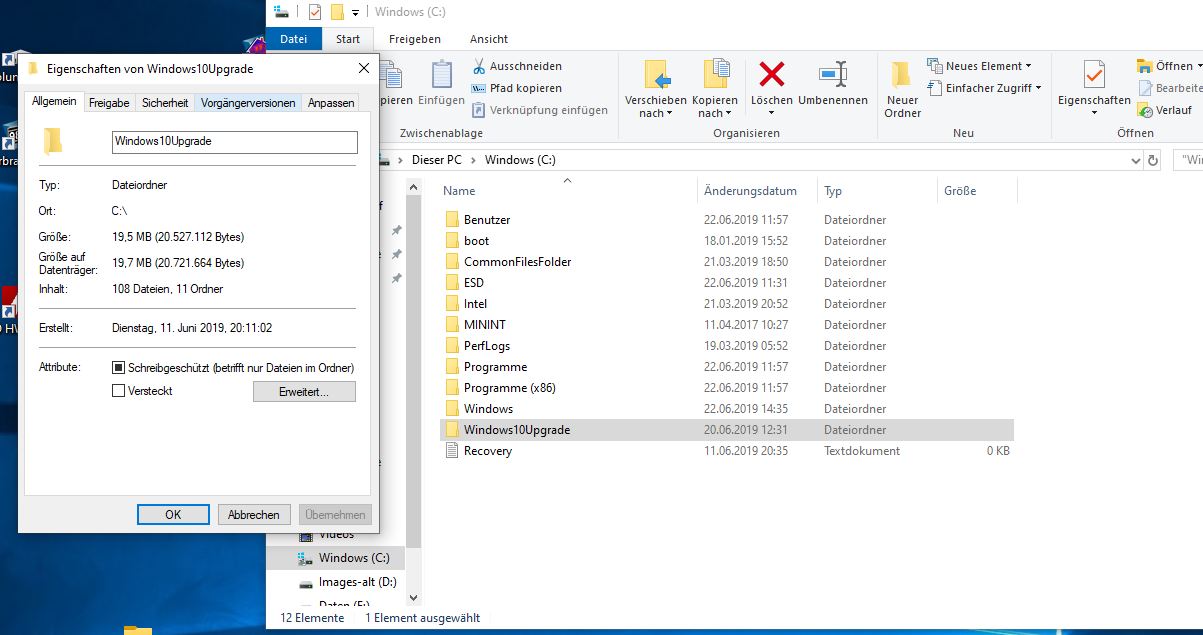Click the Abbrechen button
Image resolution: width=1203 pixels, height=635 pixels.
coord(254,515)
